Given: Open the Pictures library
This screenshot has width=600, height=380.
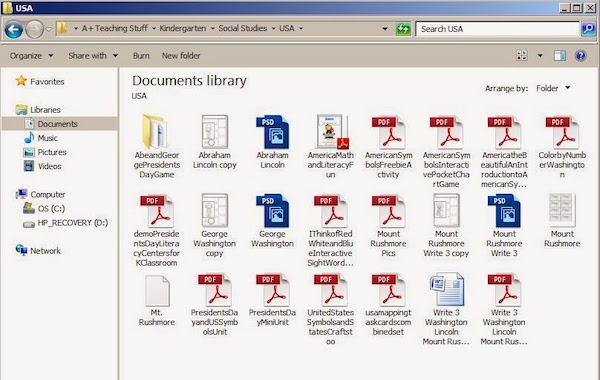Looking at the screenshot, I should coord(45,152).
